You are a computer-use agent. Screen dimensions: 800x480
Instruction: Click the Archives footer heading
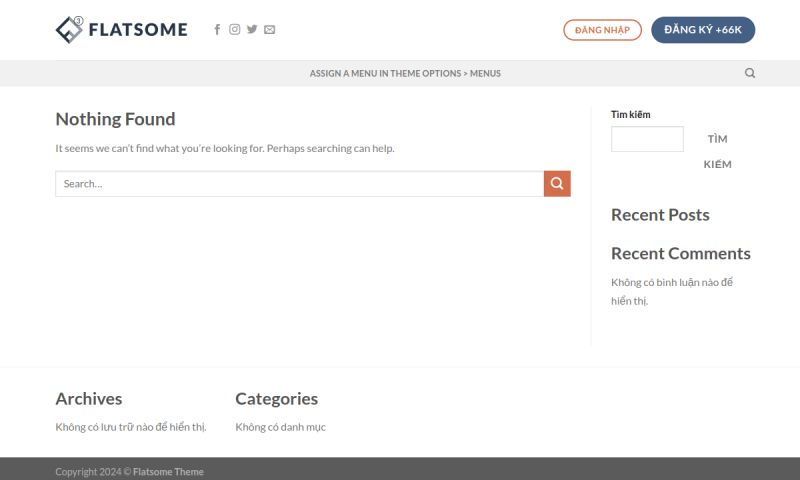pos(89,399)
